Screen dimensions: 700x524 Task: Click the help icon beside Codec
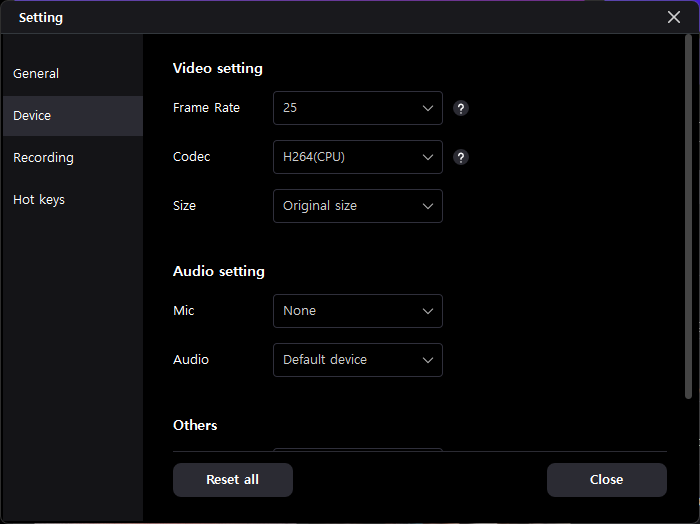(x=461, y=157)
